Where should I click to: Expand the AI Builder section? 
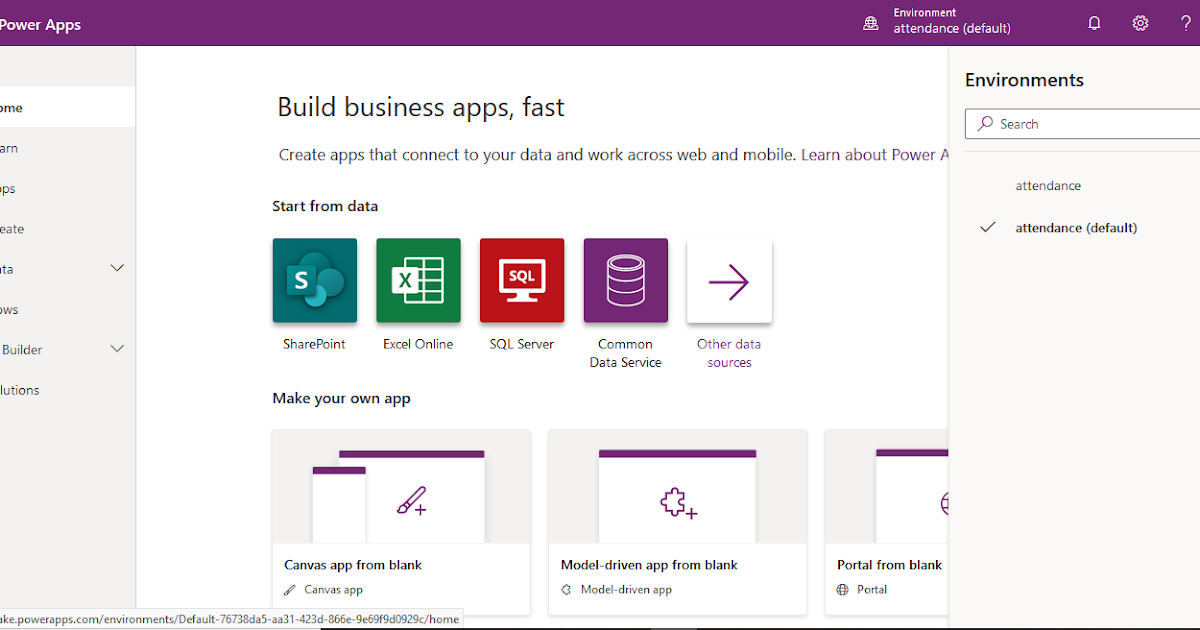point(117,348)
